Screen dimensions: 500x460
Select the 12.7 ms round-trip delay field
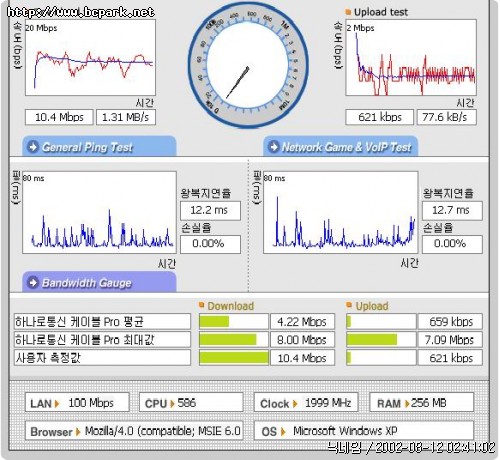452,210
